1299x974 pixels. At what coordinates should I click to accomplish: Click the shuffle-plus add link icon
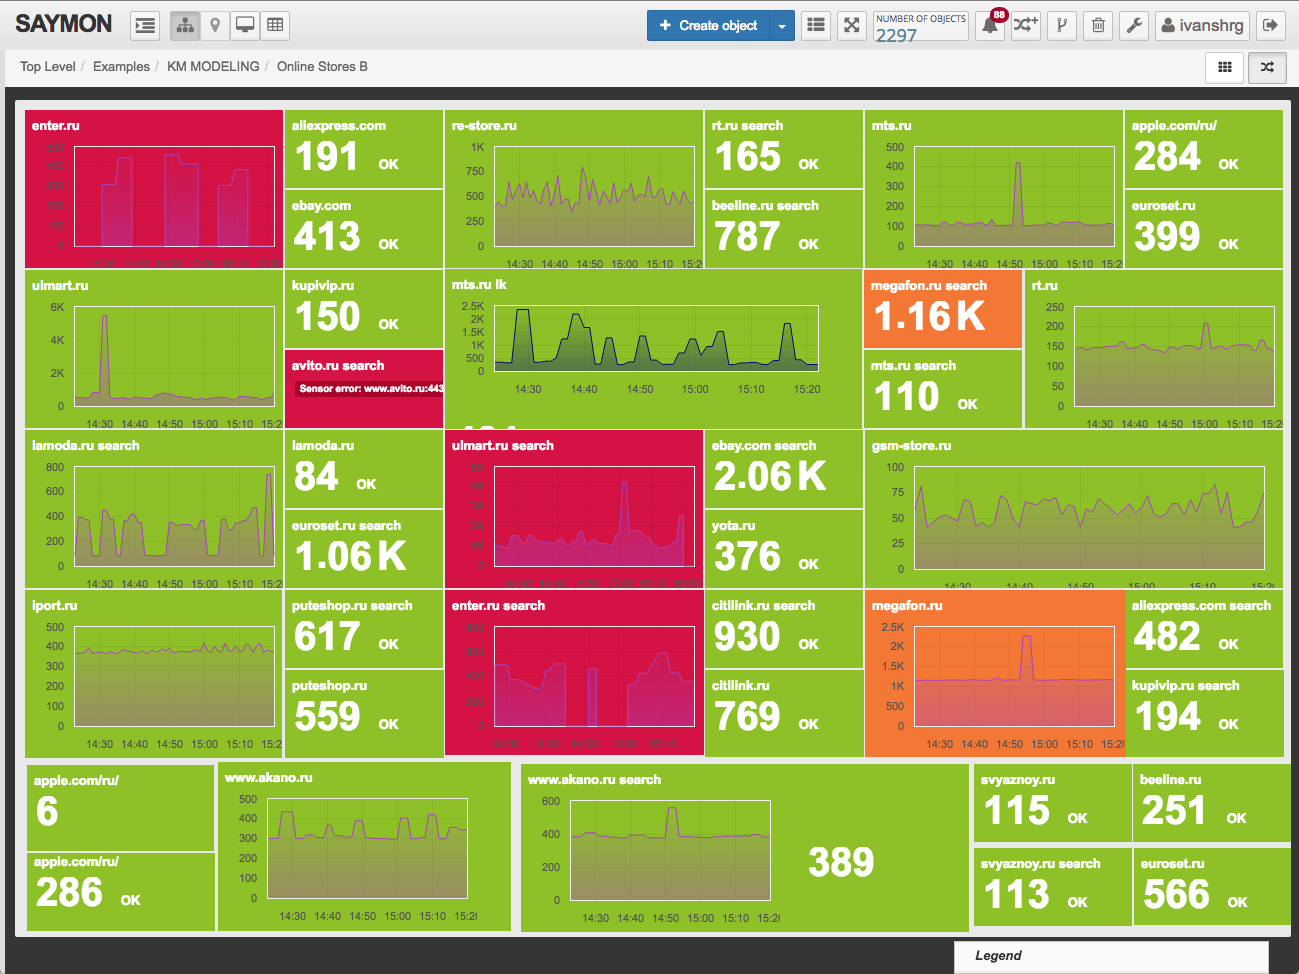[x=1026, y=26]
